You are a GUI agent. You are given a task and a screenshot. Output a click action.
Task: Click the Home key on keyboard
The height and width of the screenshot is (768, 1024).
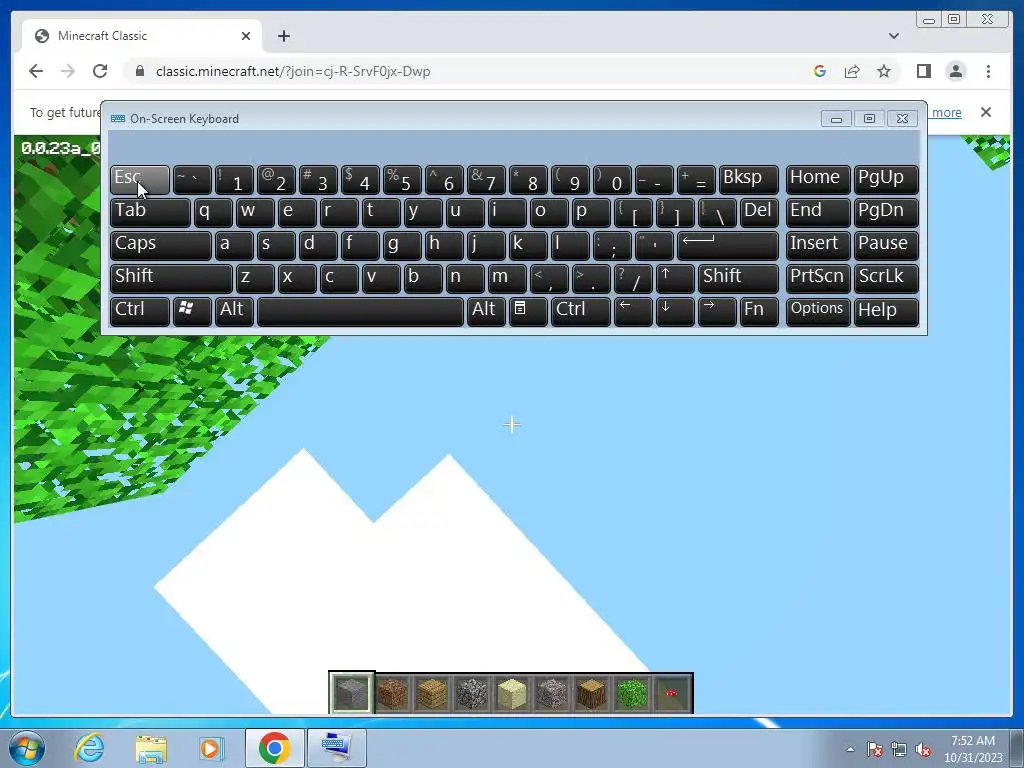pyautogui.click(x=818, y=180)
